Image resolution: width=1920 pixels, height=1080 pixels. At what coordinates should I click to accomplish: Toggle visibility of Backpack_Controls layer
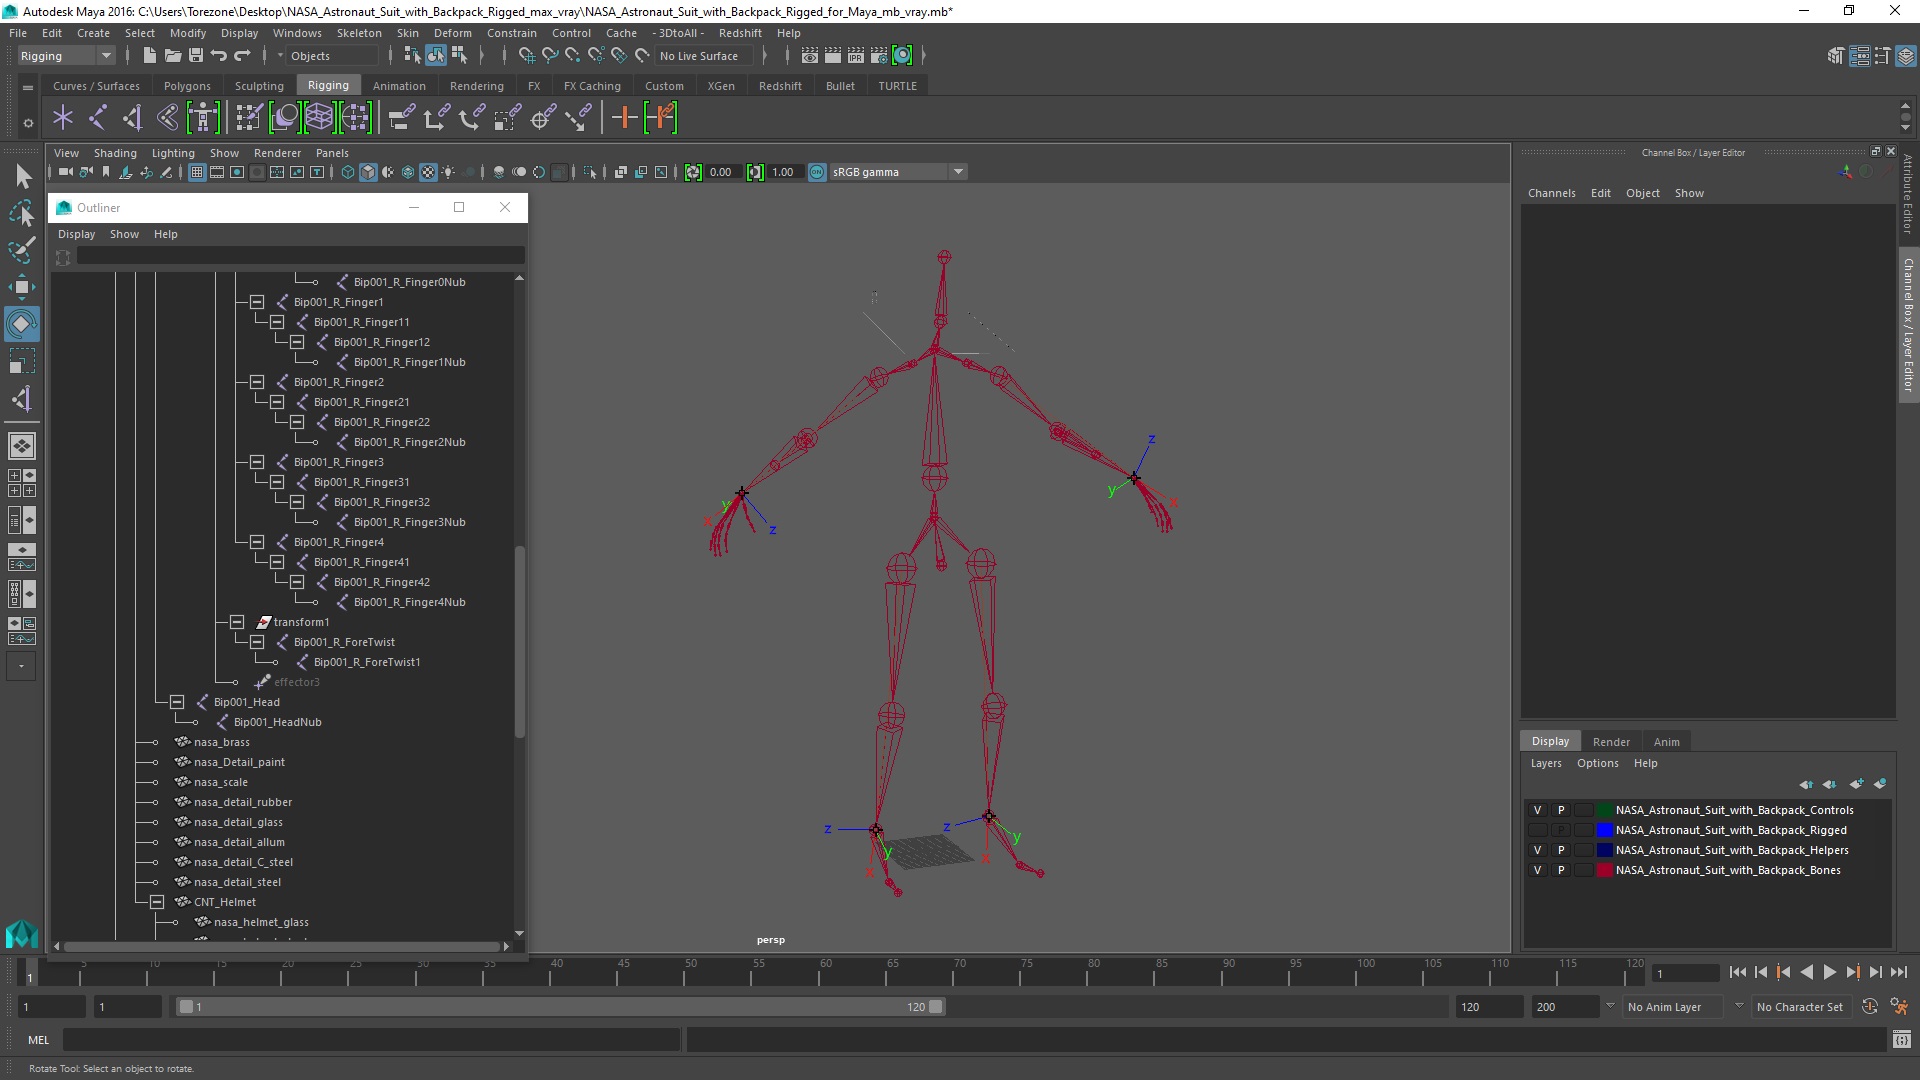click(x=1537, y=810)
